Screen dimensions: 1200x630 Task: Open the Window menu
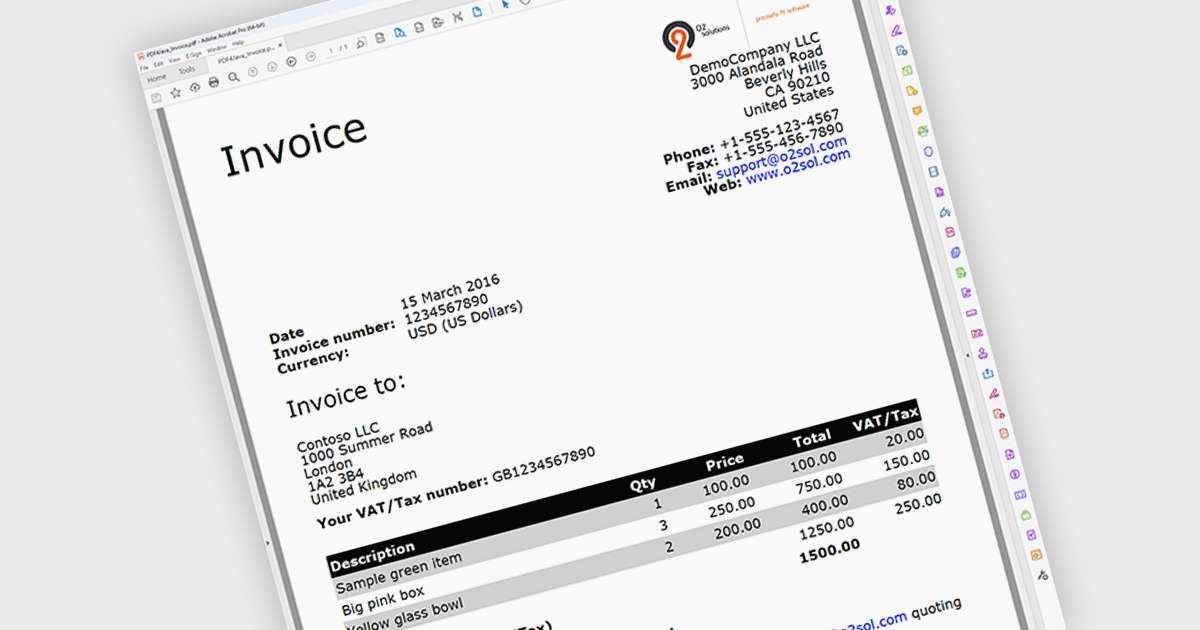click(x=217, y=49)
